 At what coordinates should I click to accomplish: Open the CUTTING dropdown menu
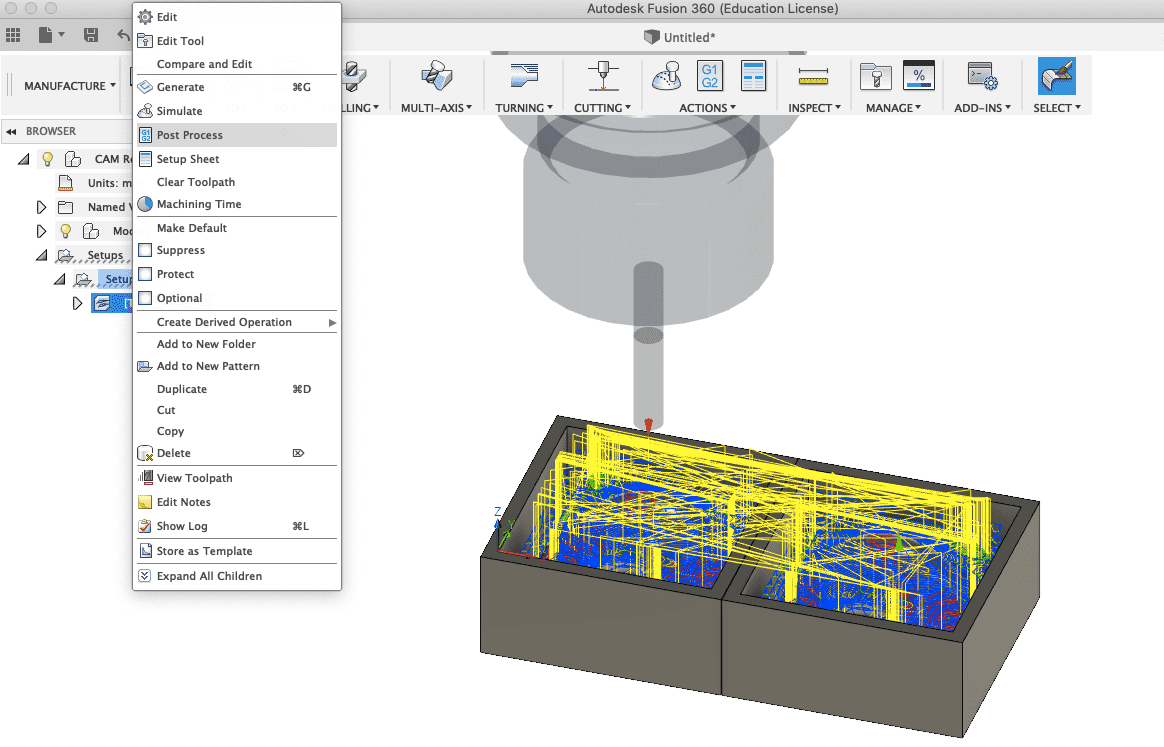(x=603, y=108)
